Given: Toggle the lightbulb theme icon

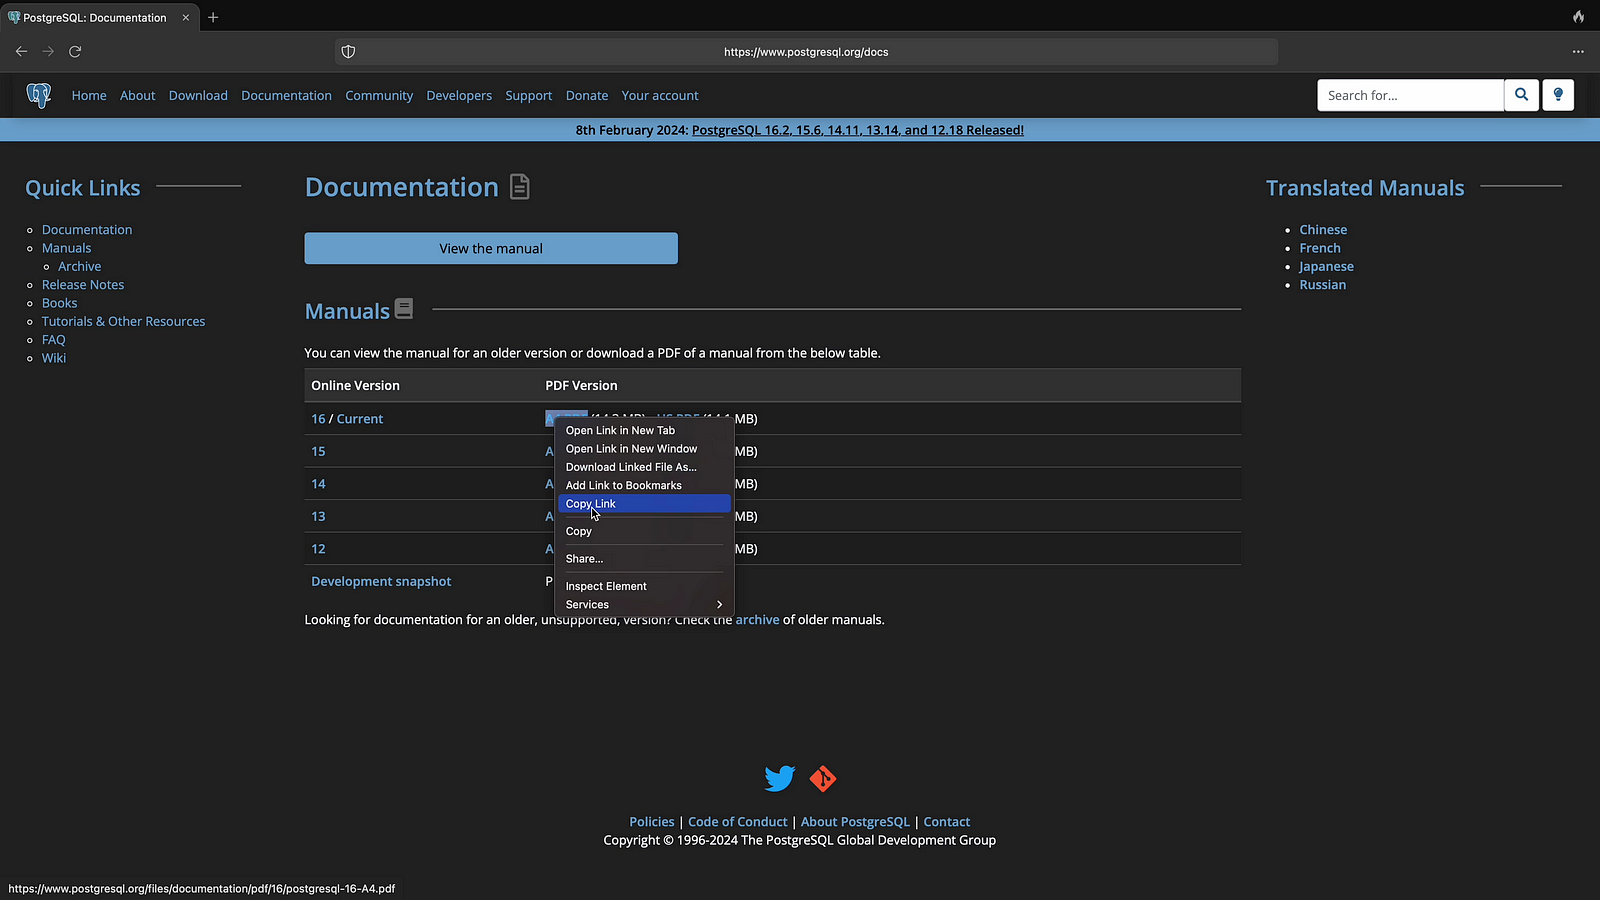Looking at the screenshot, I should 1558,95.
